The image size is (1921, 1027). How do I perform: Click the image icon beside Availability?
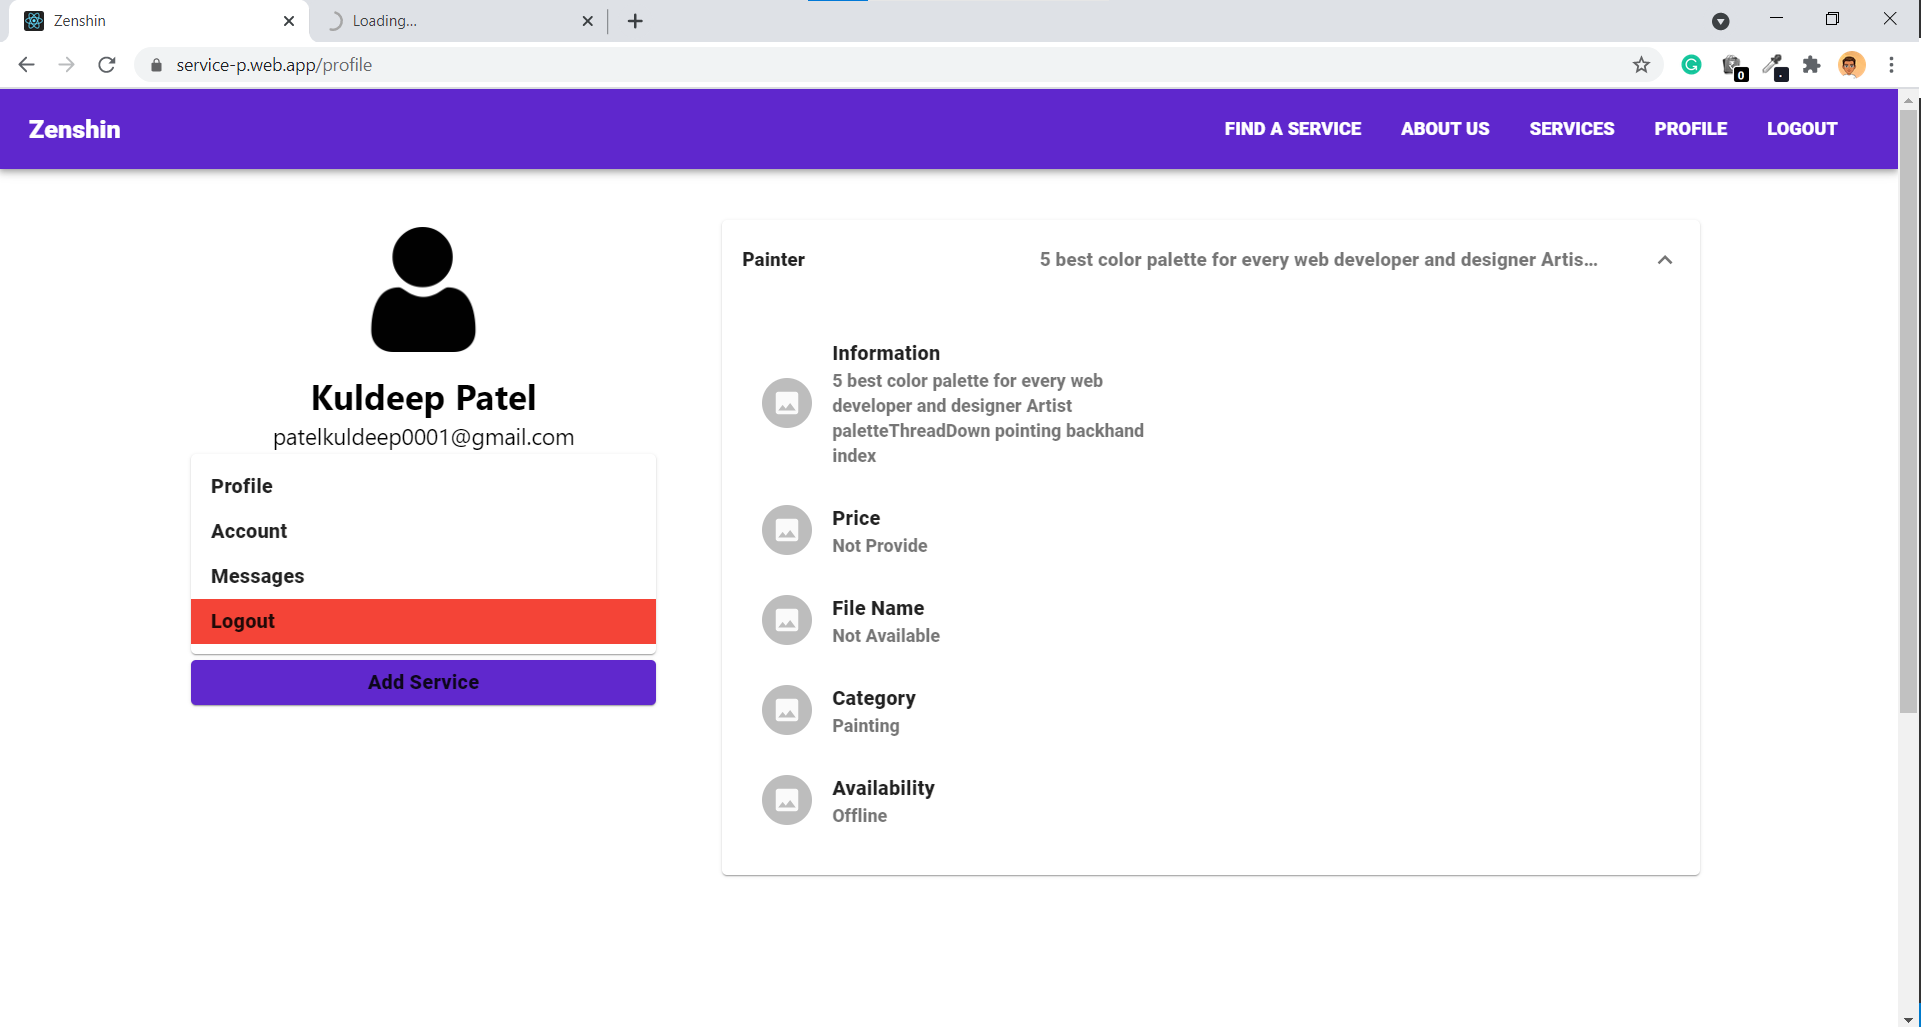(787, 800)
